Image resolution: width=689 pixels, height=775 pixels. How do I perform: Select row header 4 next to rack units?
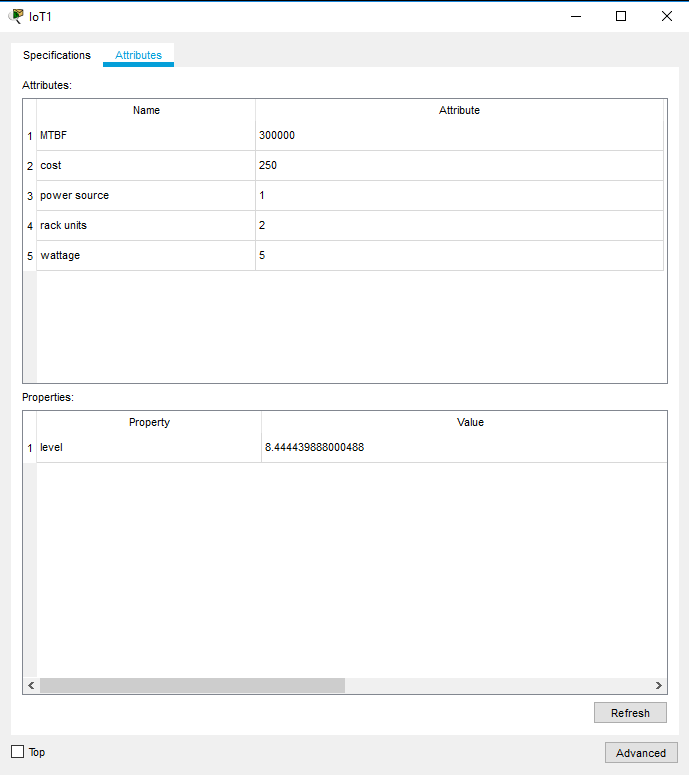(x=30, y=226)
